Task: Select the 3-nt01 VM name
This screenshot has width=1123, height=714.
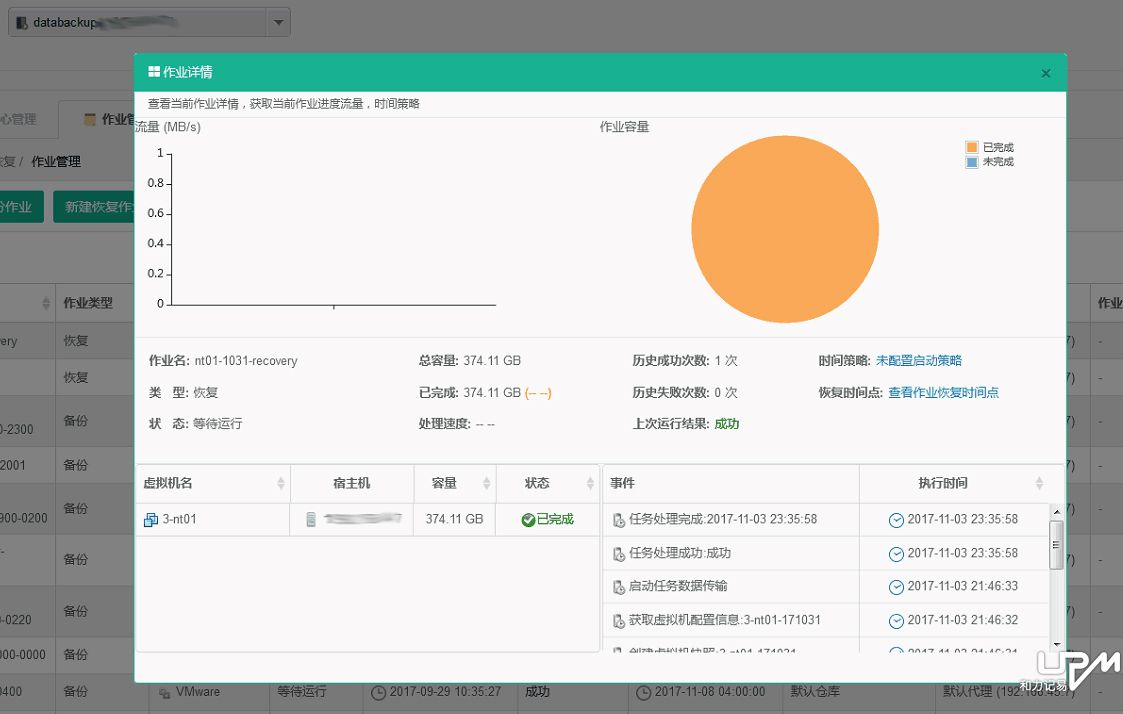Action: point(179,519)
